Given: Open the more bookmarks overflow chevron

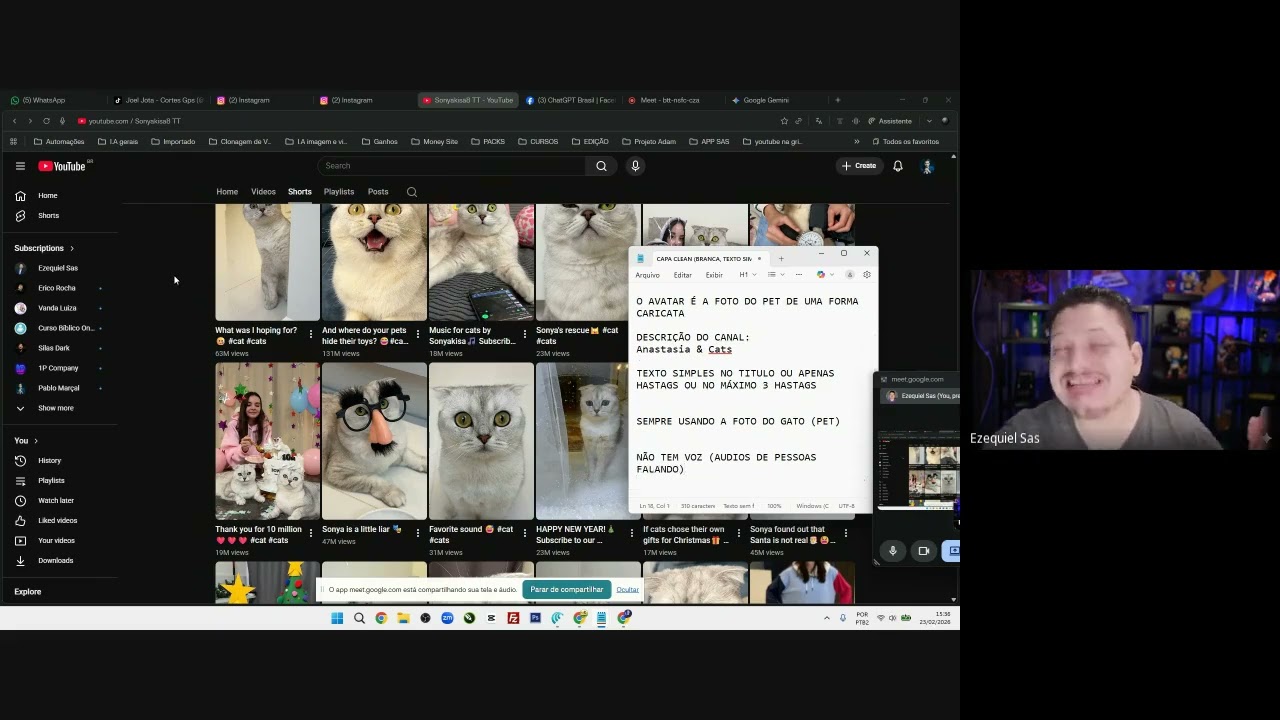Looking at the screenshot, I should [x=856, y=142].
